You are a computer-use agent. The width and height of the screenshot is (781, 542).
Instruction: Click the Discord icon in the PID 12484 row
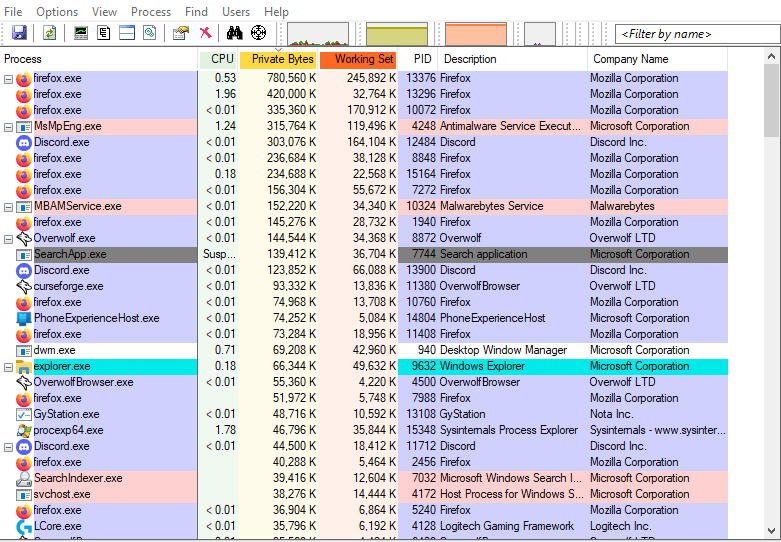(24, 142)
